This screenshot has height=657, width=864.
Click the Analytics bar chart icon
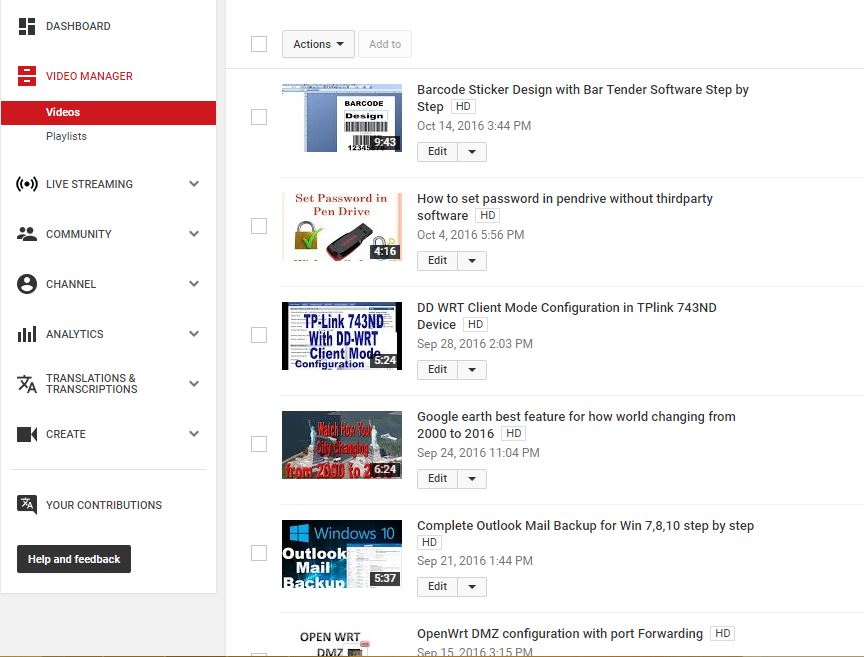pos(27,334)
